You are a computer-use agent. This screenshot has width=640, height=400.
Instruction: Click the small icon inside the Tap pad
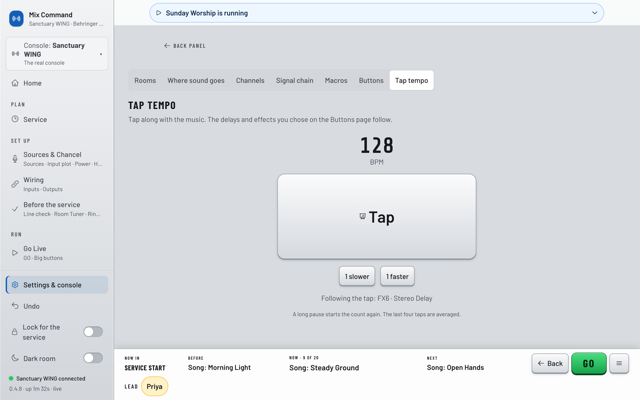coord(362,216)
